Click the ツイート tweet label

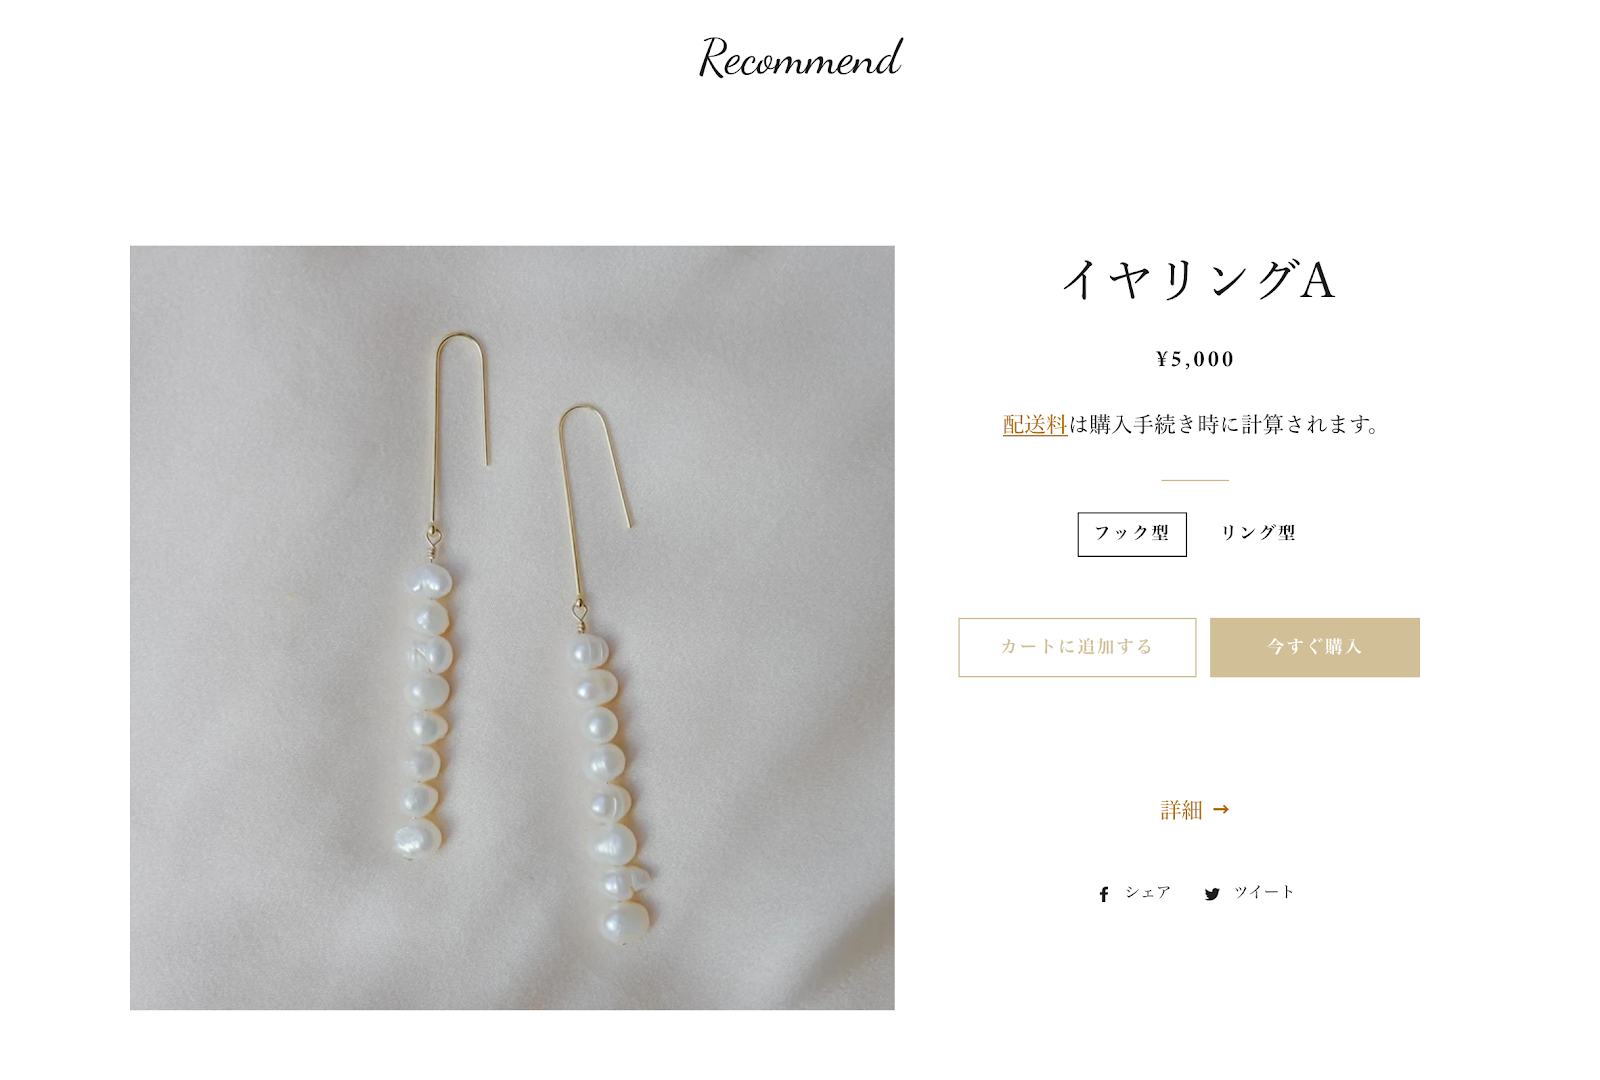(x=1264, y=892)
